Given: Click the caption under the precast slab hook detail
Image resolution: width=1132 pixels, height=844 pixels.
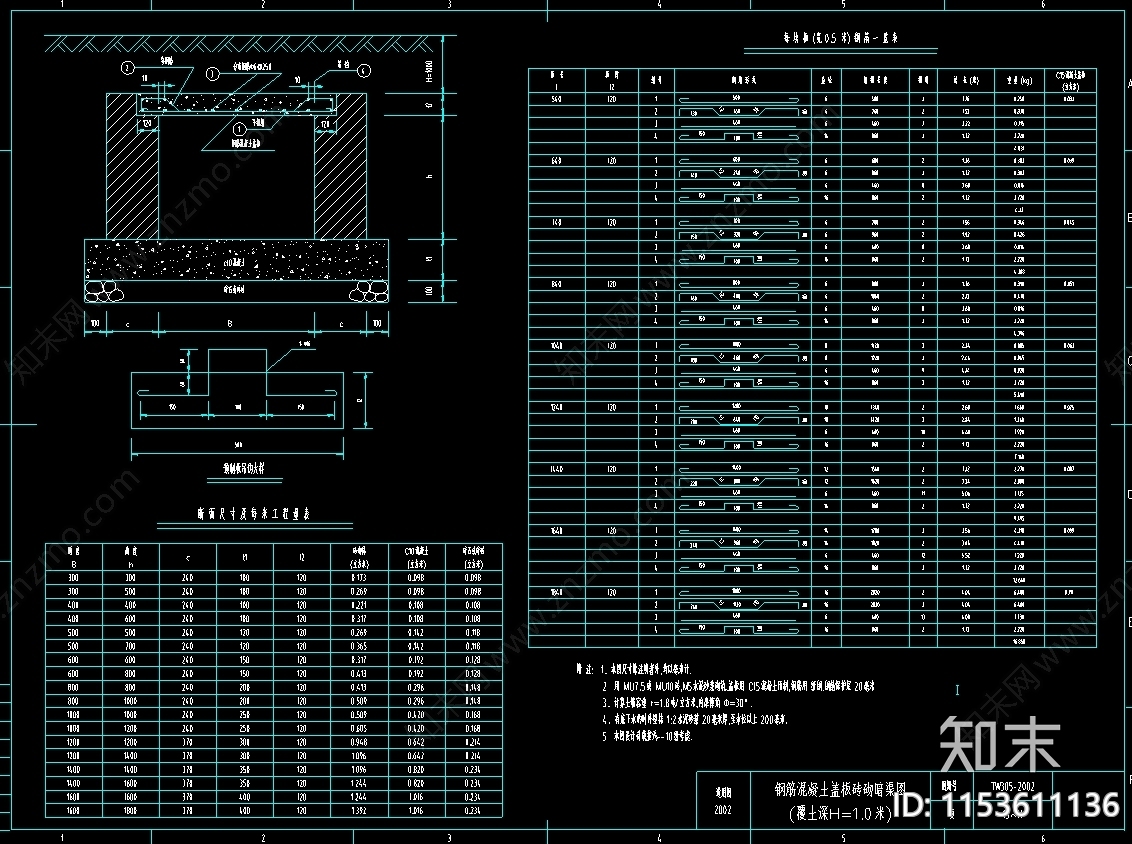Looking at the screenshot, I should click(x=244, y=469).
